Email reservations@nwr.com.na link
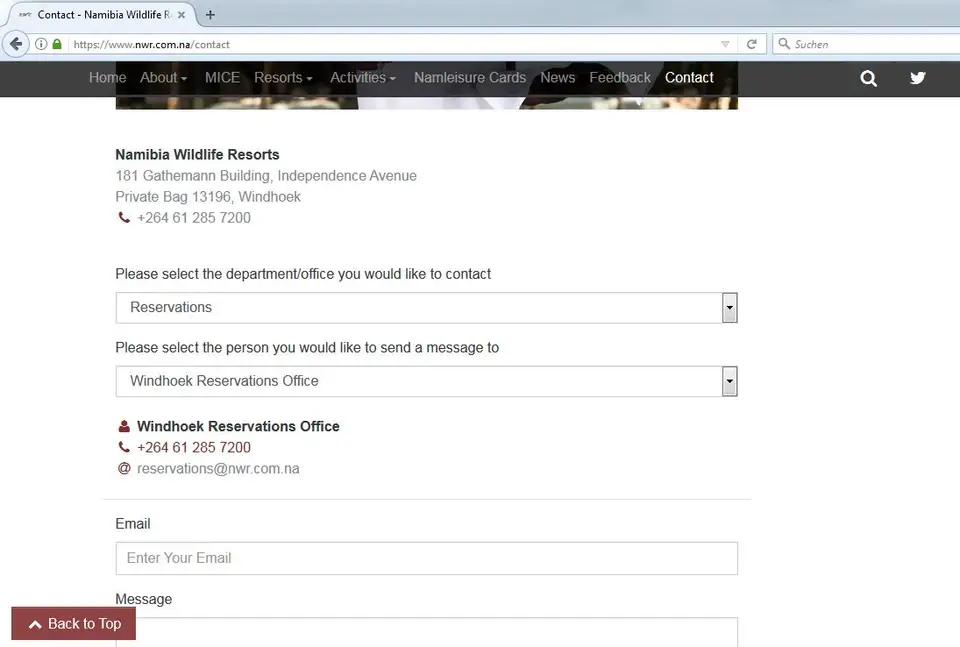This screenshot has width=960, height=647. 218,468
